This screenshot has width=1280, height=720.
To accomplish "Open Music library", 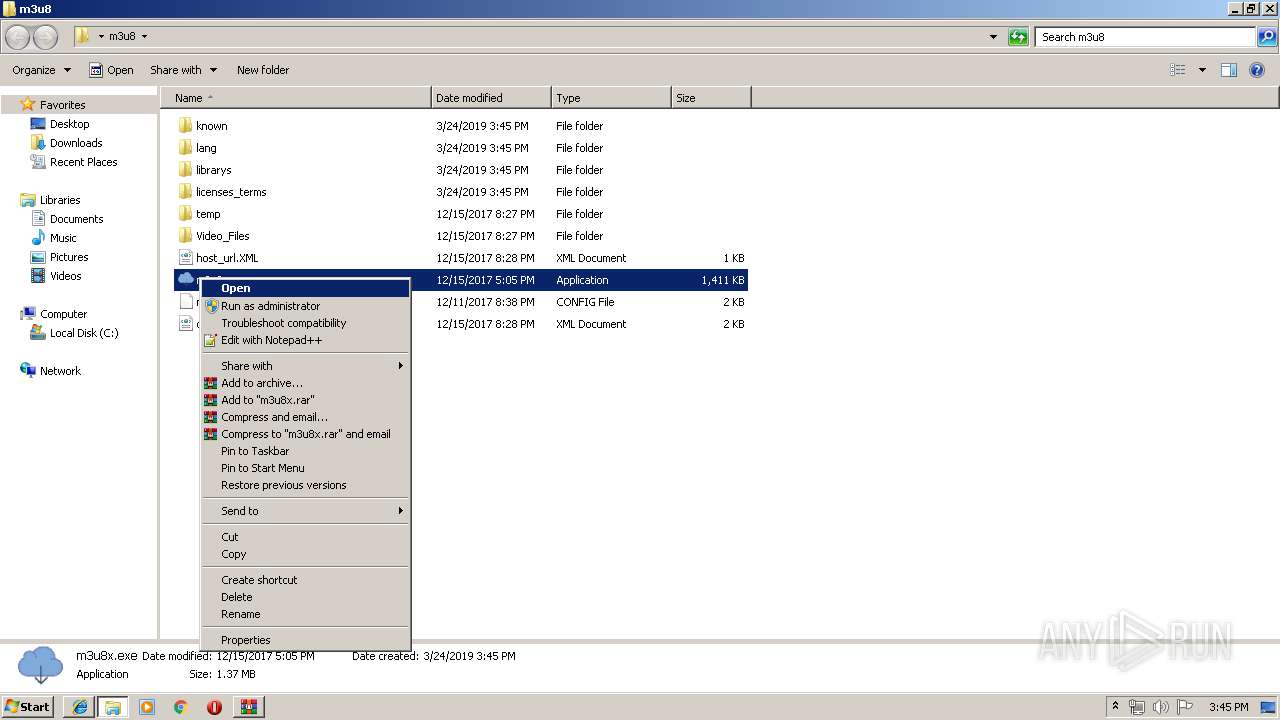I will click(x=63, y=238).
